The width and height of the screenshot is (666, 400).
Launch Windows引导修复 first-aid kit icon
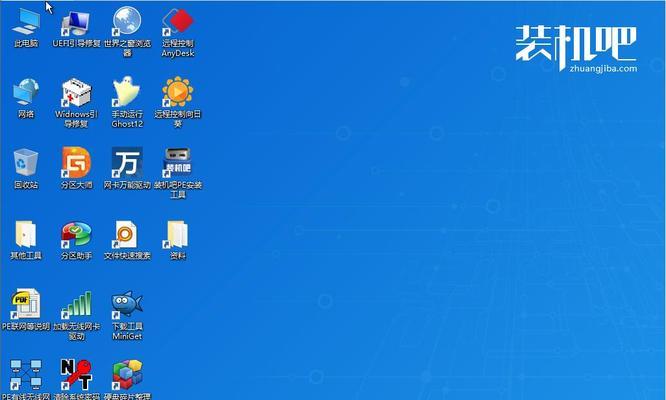coord(76,92)
